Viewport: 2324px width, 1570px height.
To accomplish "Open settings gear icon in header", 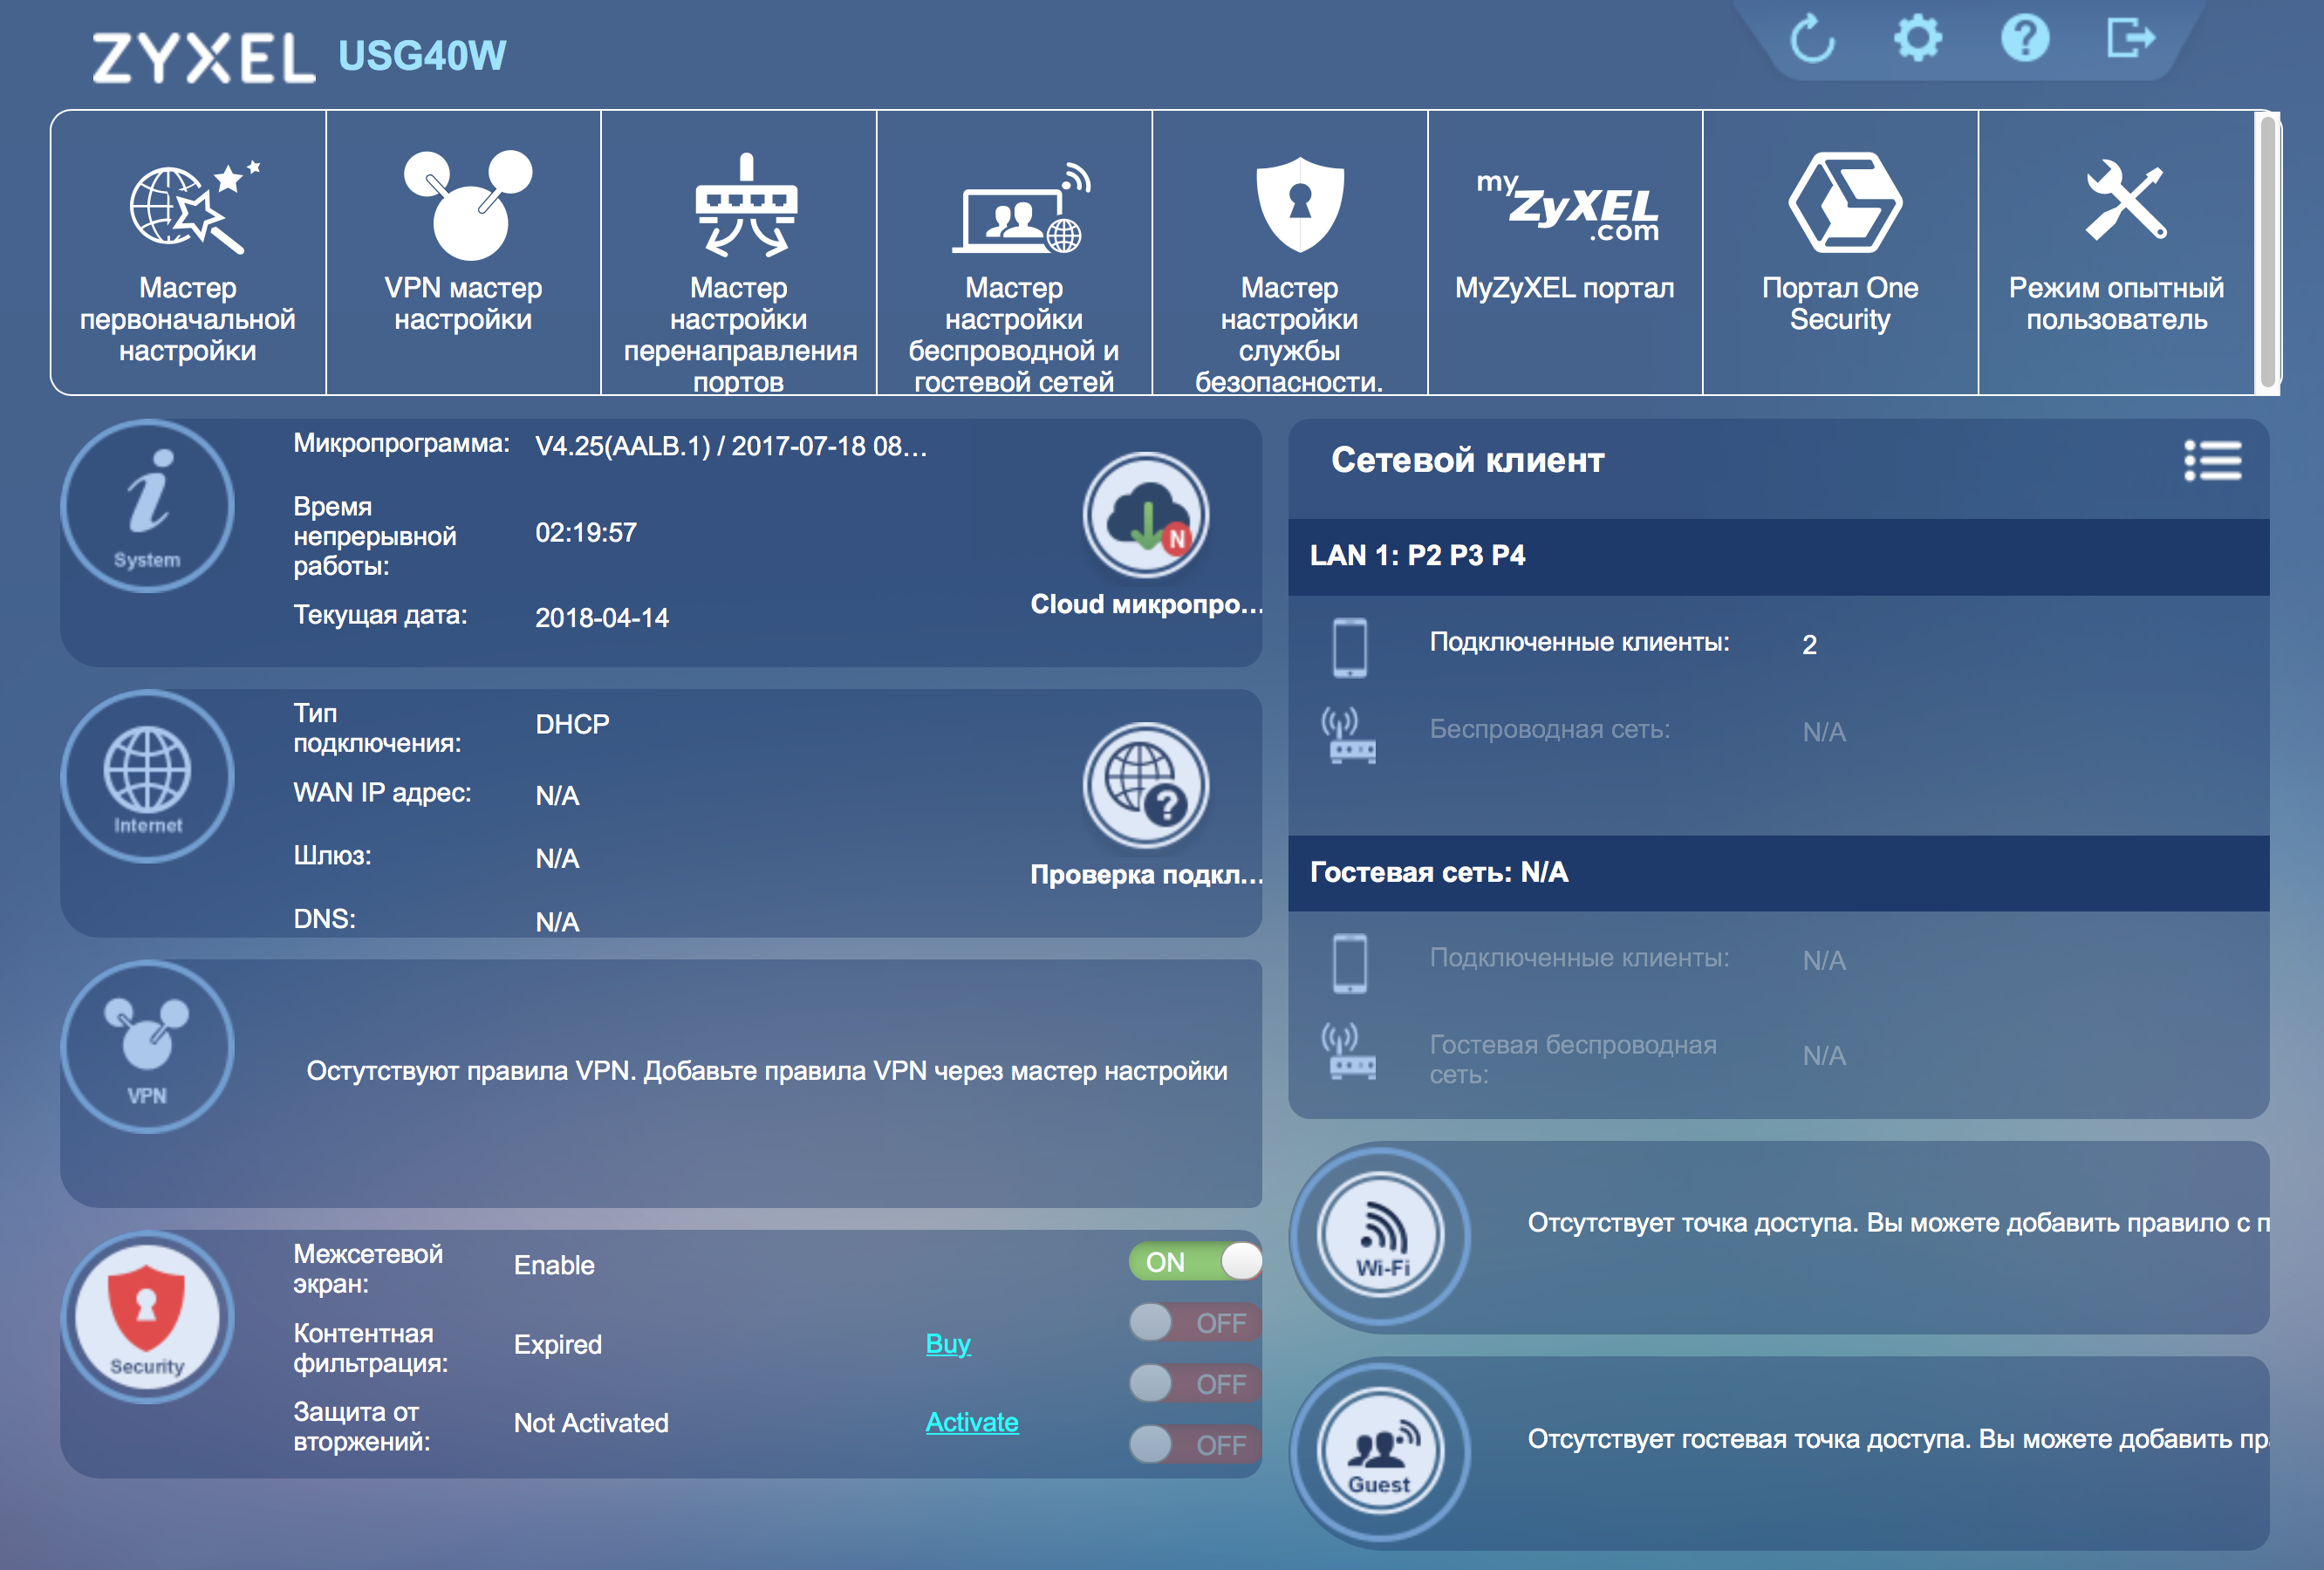I will tap(1918, 39).
